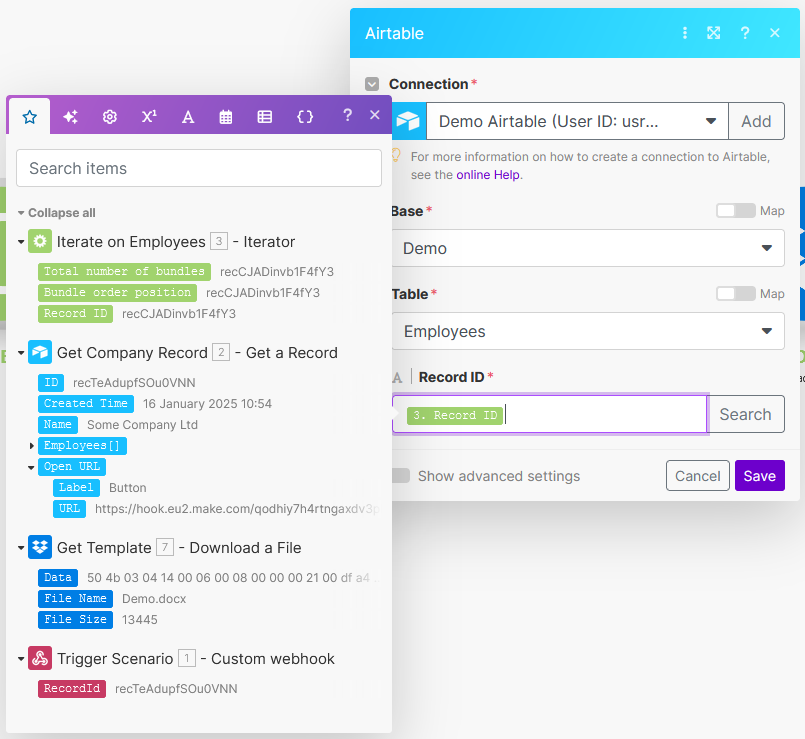Enable Show advanced settings
The image size is (805, 739).
401,476
